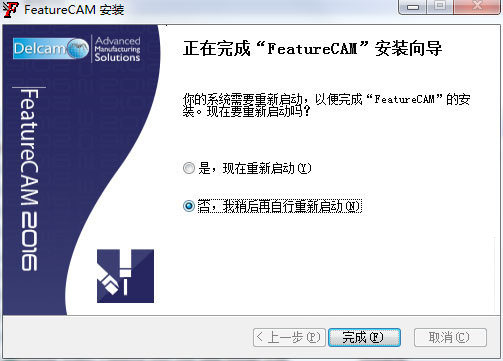Click the Advanced Manufacturing Solutions text

(x=117, y=49)
